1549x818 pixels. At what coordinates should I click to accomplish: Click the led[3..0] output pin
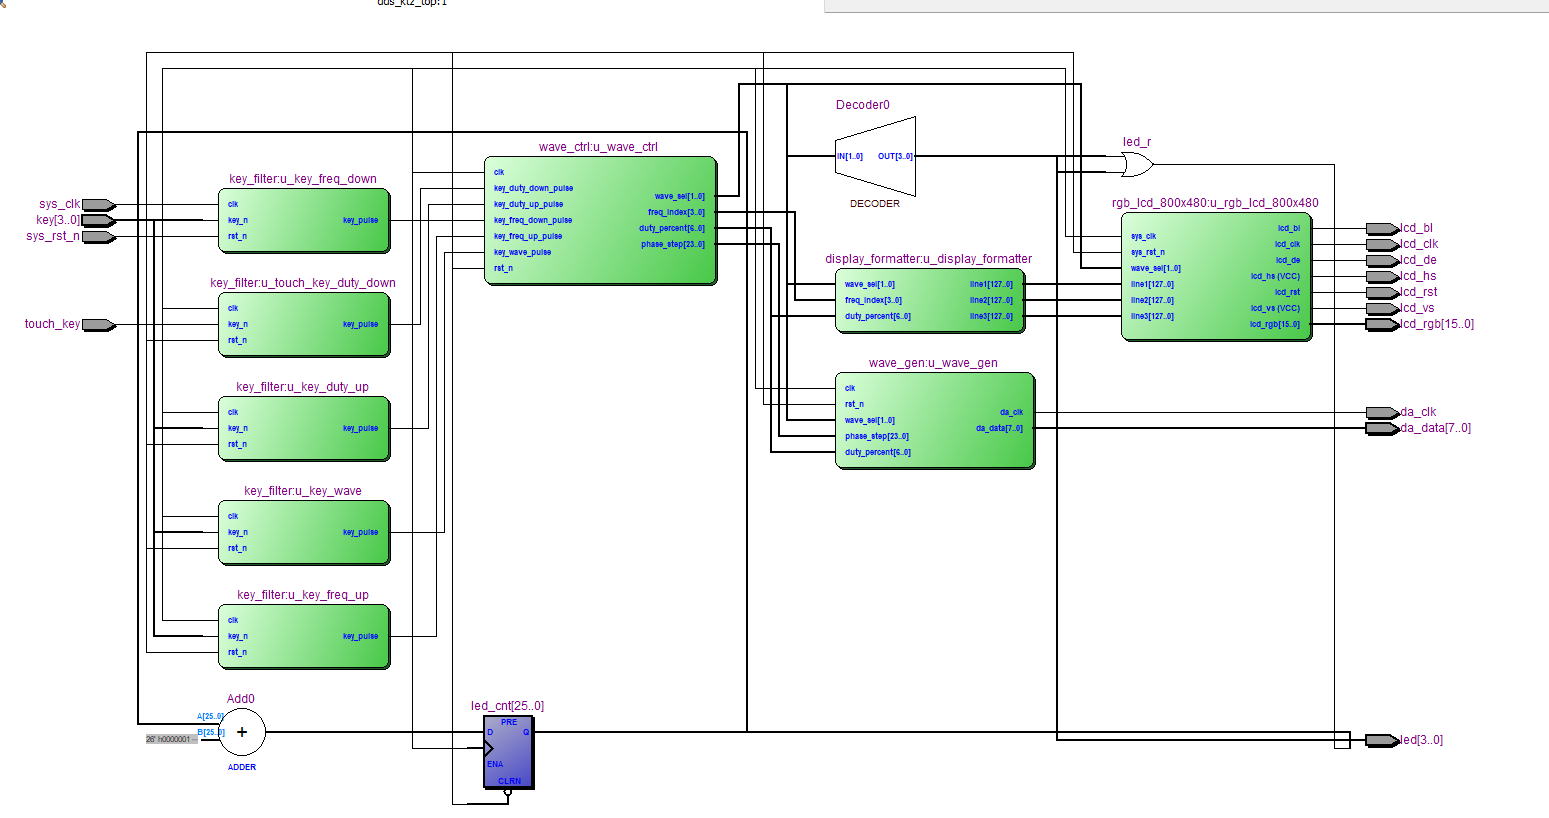[x=1382, y=740]
